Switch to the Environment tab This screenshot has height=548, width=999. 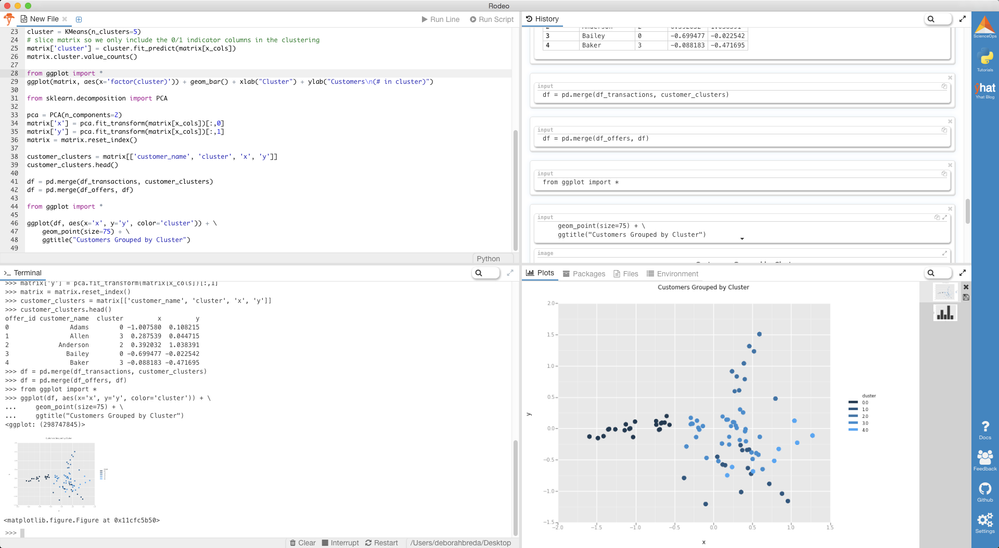[672, 274]
